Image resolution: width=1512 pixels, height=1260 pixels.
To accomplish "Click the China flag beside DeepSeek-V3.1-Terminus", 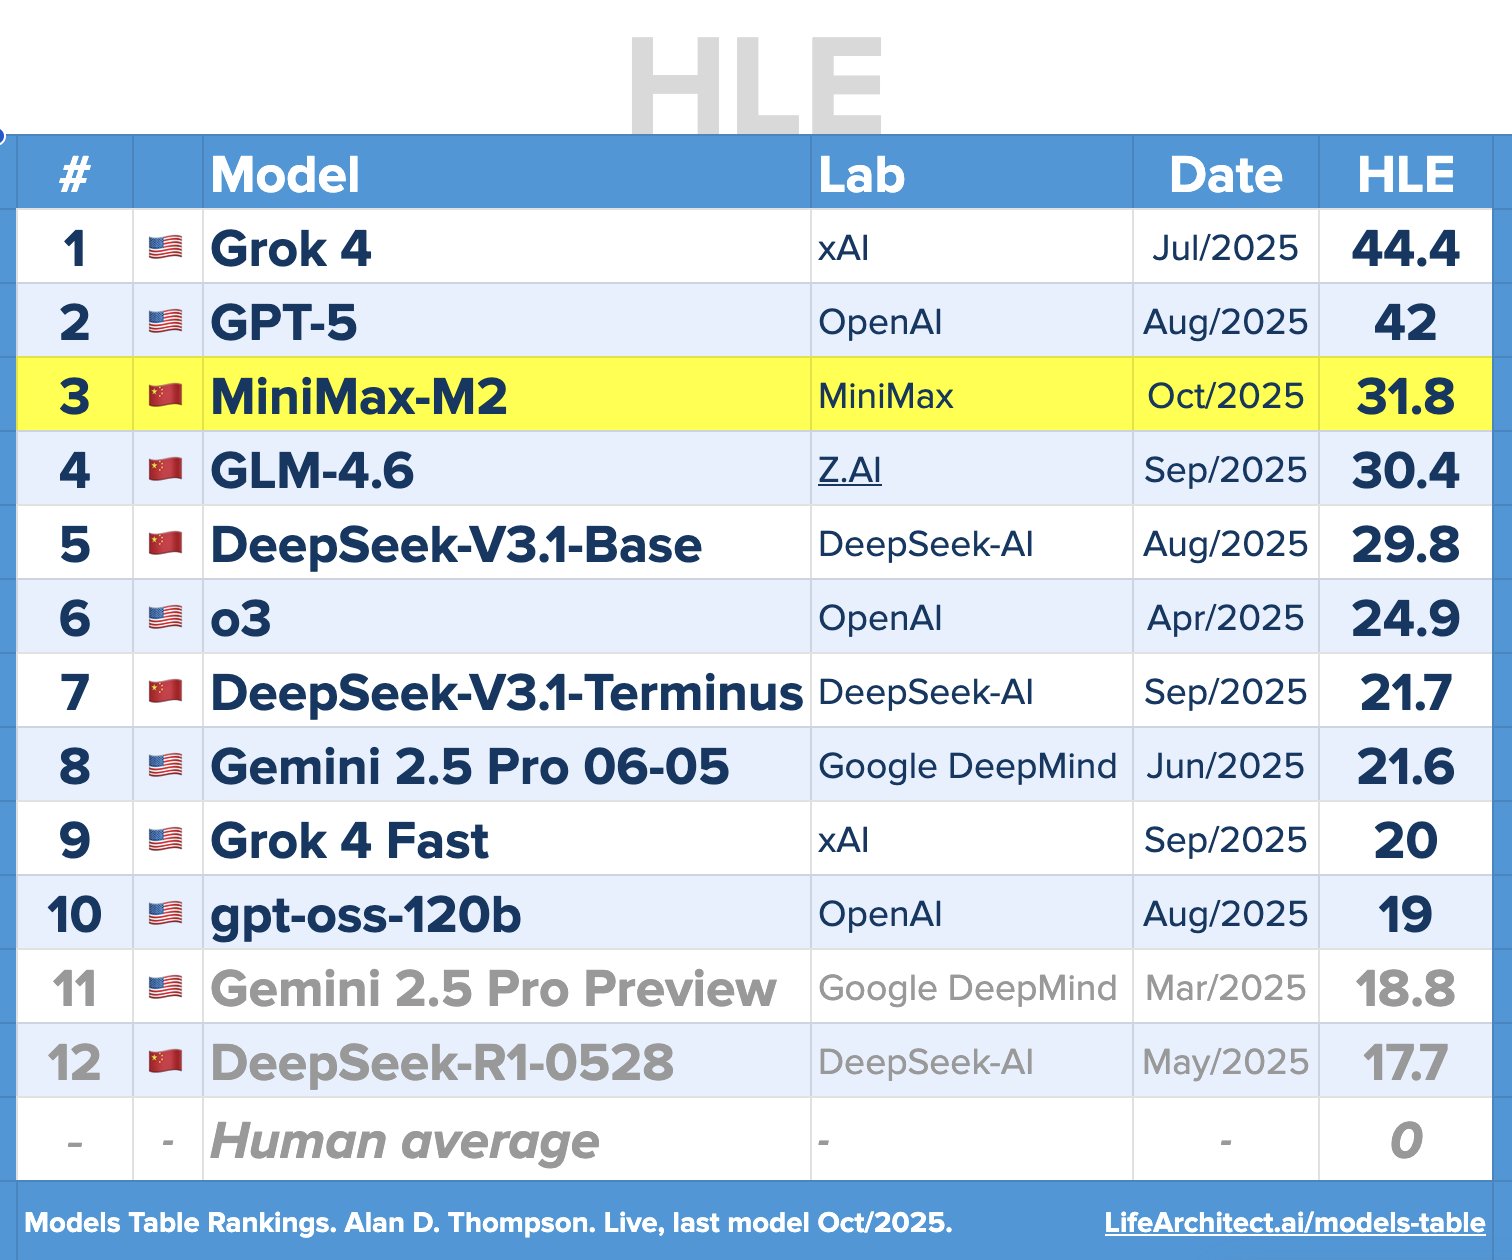I will point(165,691).
